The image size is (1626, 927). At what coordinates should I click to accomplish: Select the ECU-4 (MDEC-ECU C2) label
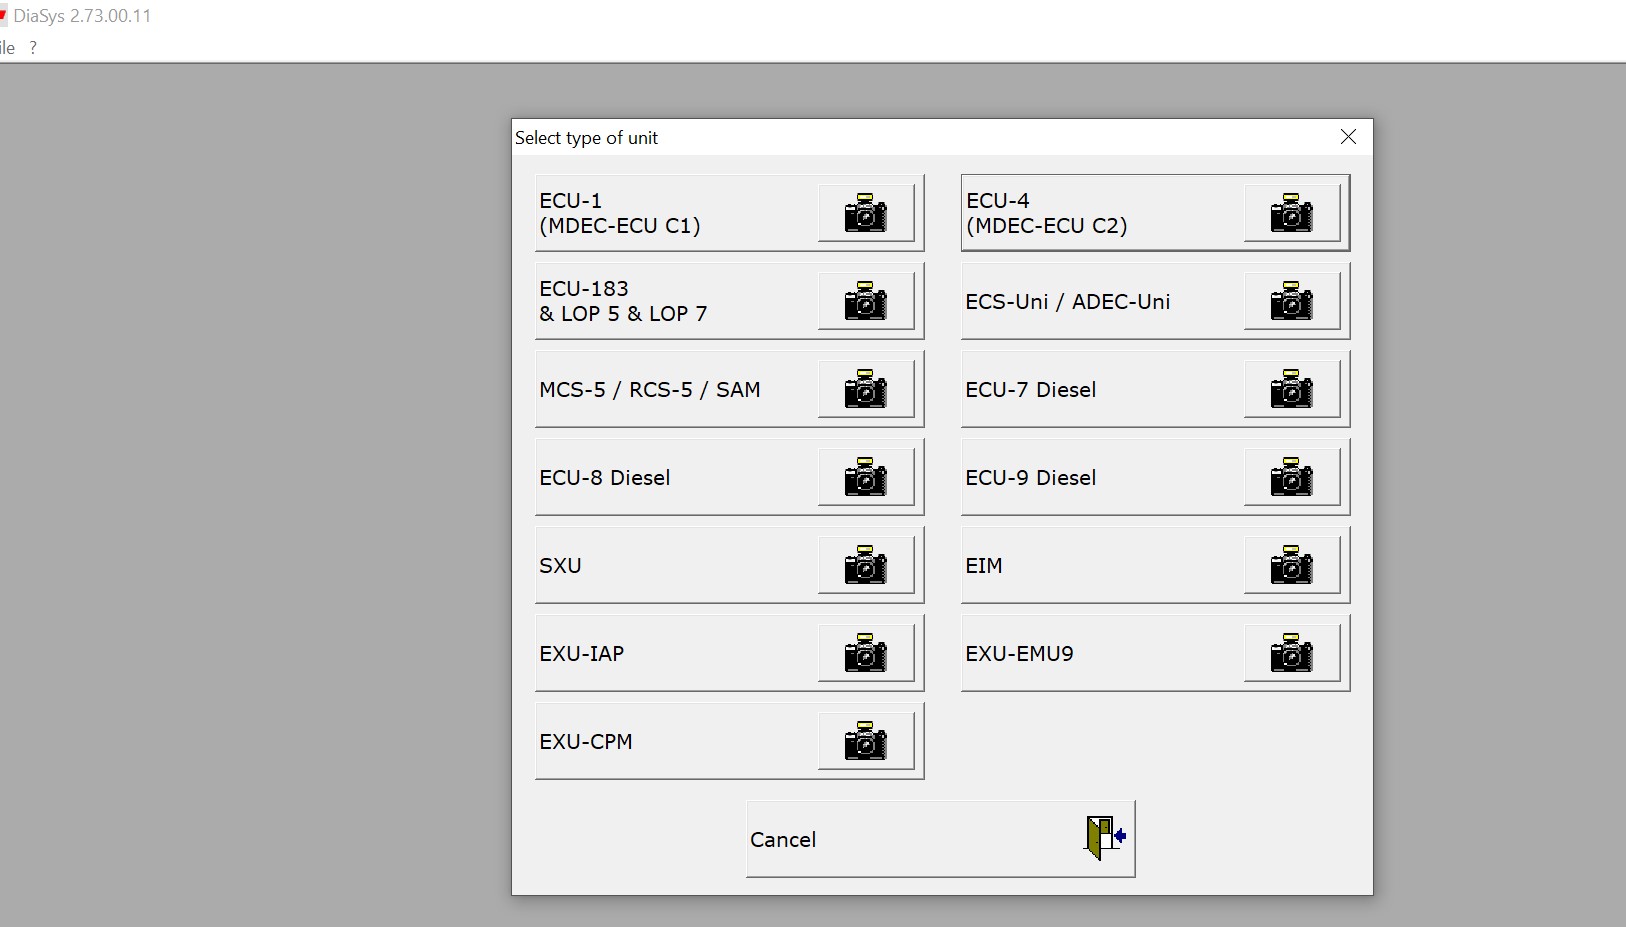click(x=1047, y=213)
